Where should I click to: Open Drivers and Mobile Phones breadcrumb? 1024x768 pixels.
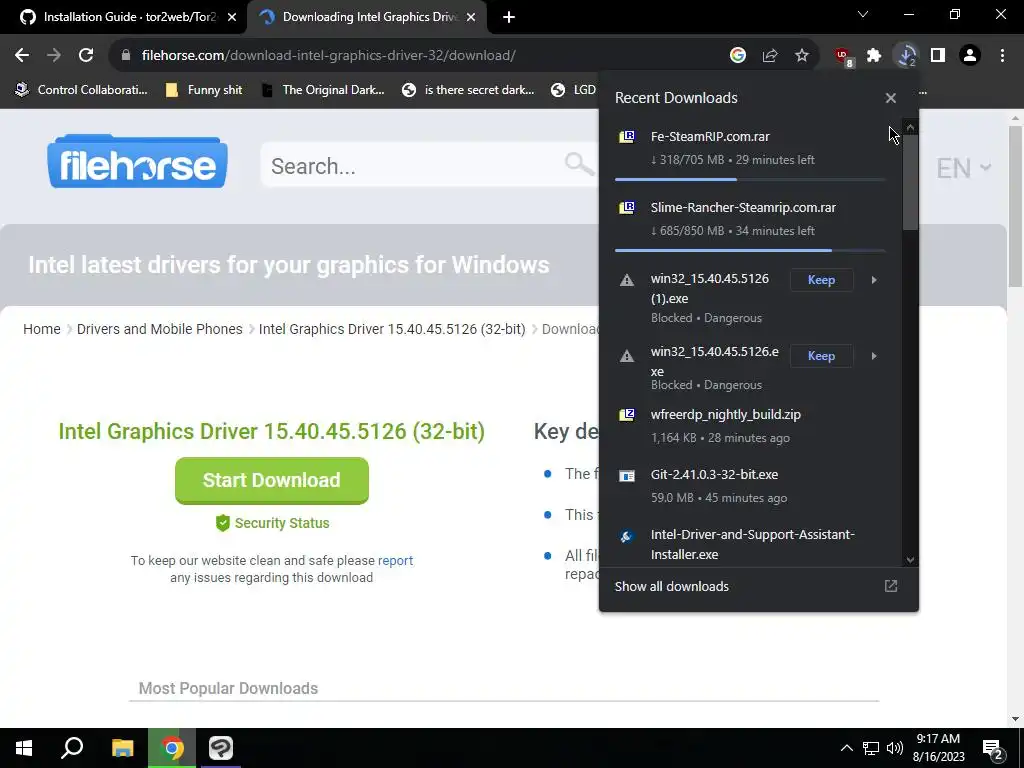coord(159,329)
